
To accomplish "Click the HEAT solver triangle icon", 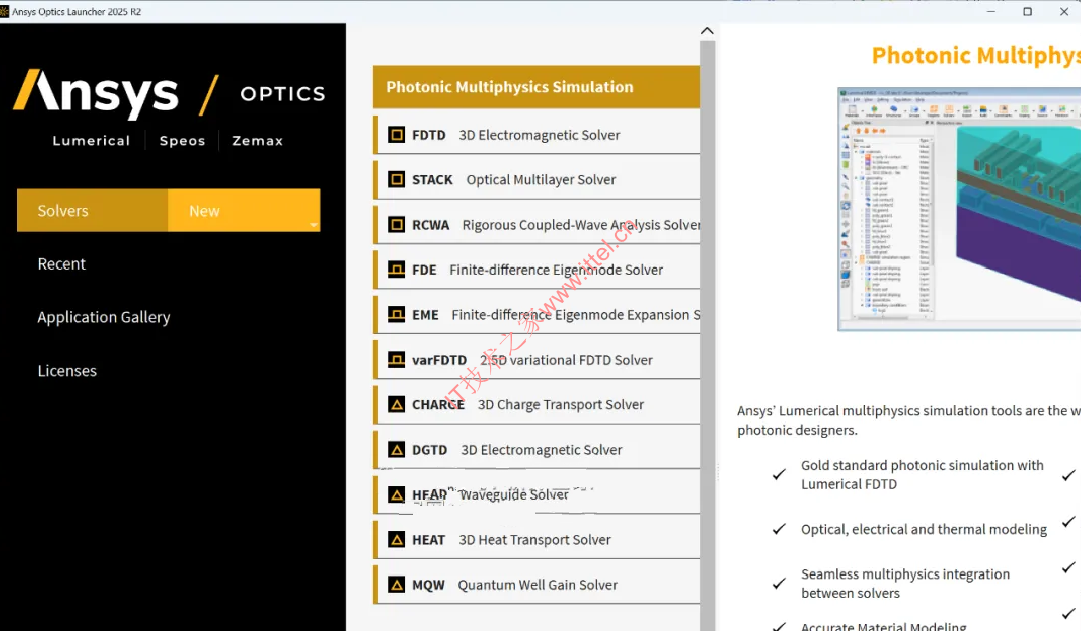I will pyautogui.click(x=396, y=540).
